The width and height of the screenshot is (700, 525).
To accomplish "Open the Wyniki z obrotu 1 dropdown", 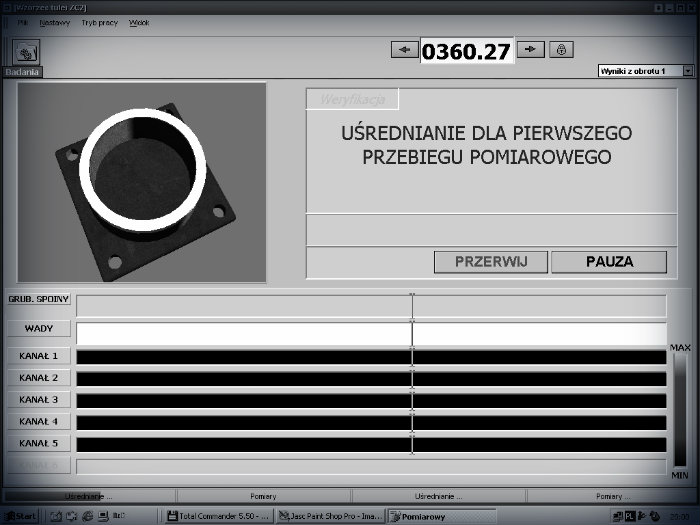I will pos(645,72).
